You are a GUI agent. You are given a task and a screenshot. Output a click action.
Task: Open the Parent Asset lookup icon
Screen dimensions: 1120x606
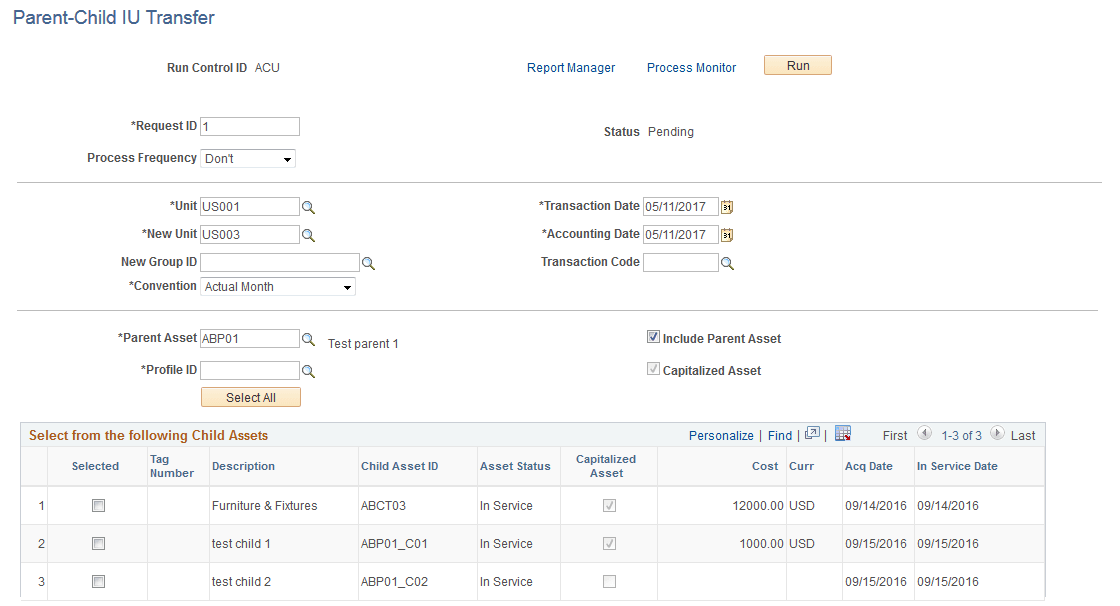[307, 338]
